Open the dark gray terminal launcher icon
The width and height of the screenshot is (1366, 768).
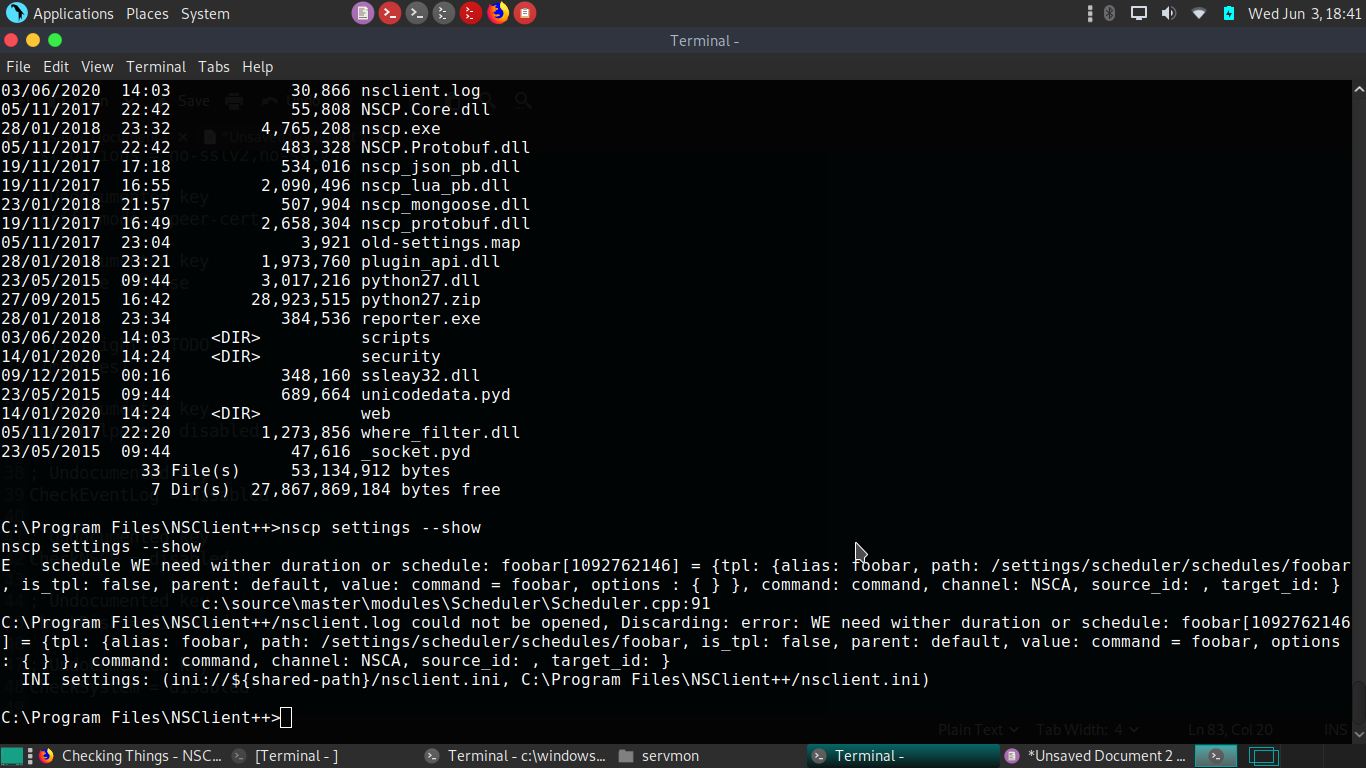(417, 13)
